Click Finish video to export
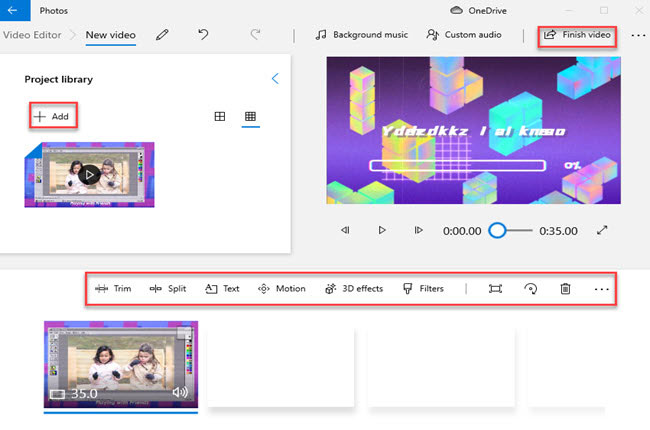This screenshot has width=650, height=430. point(577,35)
